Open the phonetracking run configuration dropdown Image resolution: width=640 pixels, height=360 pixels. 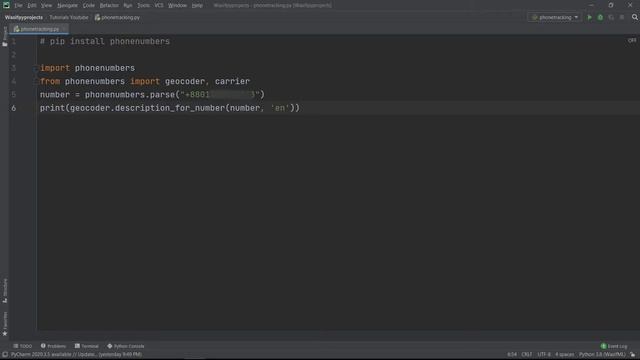coord(555,17)
